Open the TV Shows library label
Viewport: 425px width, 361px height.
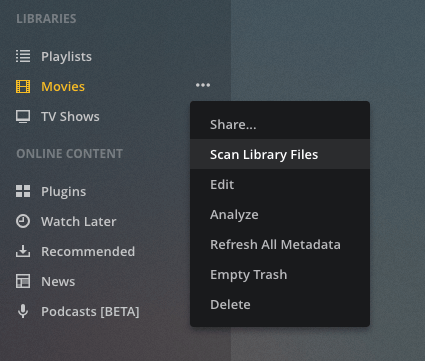click(70, 116)
